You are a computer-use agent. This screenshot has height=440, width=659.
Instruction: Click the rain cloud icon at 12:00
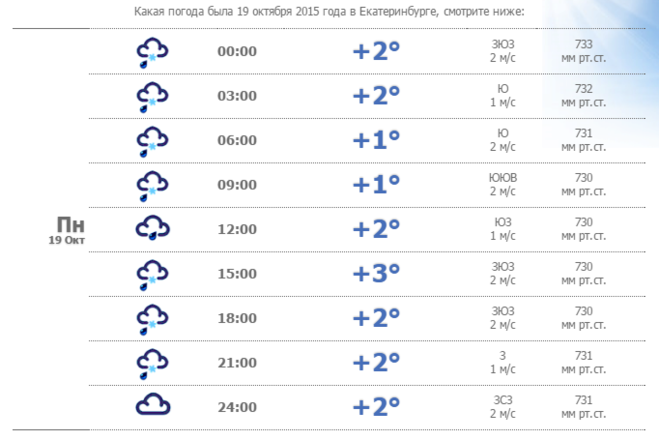(x=152, y=229)
